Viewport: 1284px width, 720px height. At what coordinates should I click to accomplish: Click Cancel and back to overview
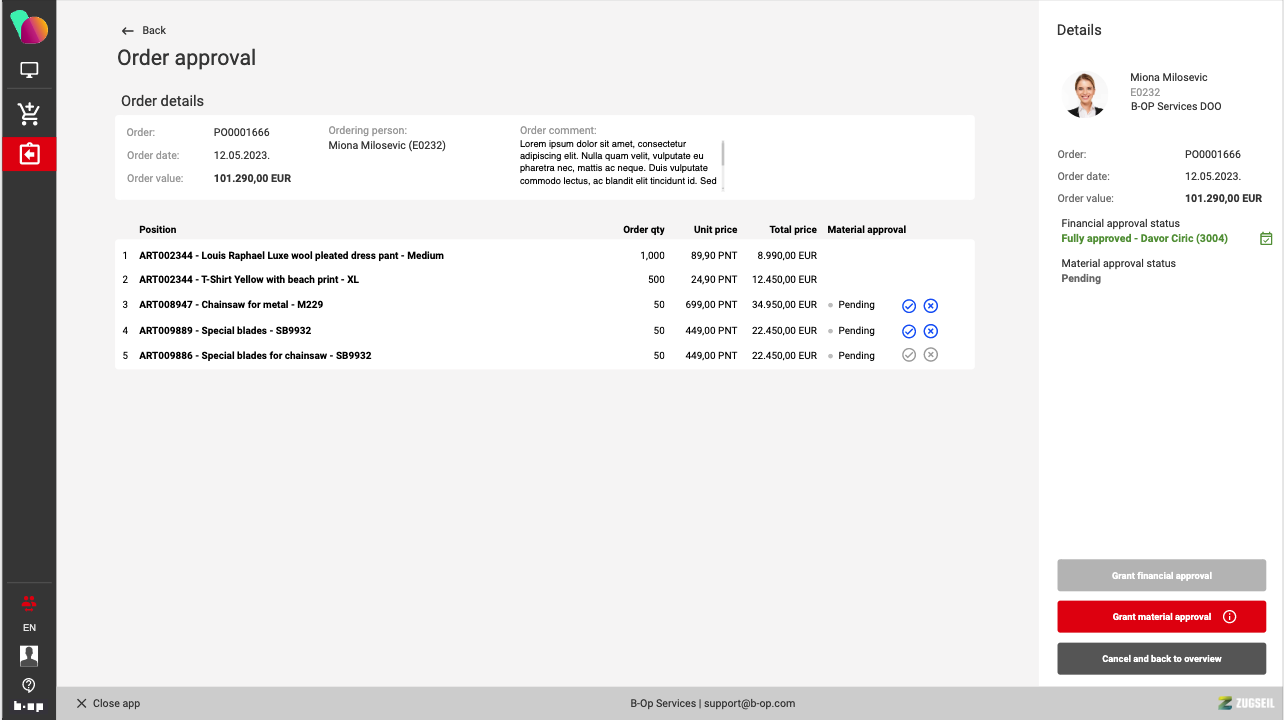pos(1161,659)
